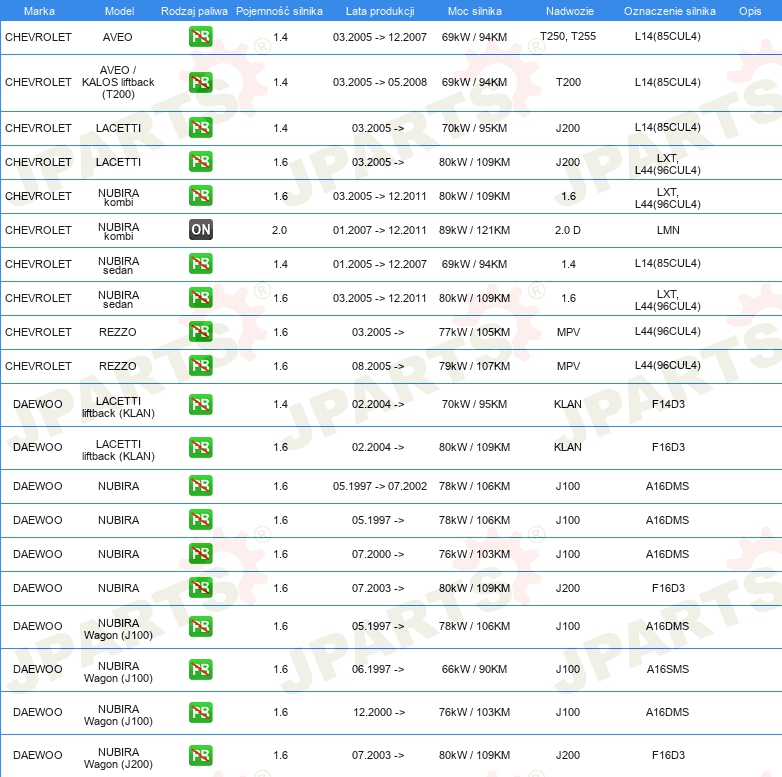This screenshot has height=777, width=782.
Task: Click the T200 body cell
Action: point(568,82)
